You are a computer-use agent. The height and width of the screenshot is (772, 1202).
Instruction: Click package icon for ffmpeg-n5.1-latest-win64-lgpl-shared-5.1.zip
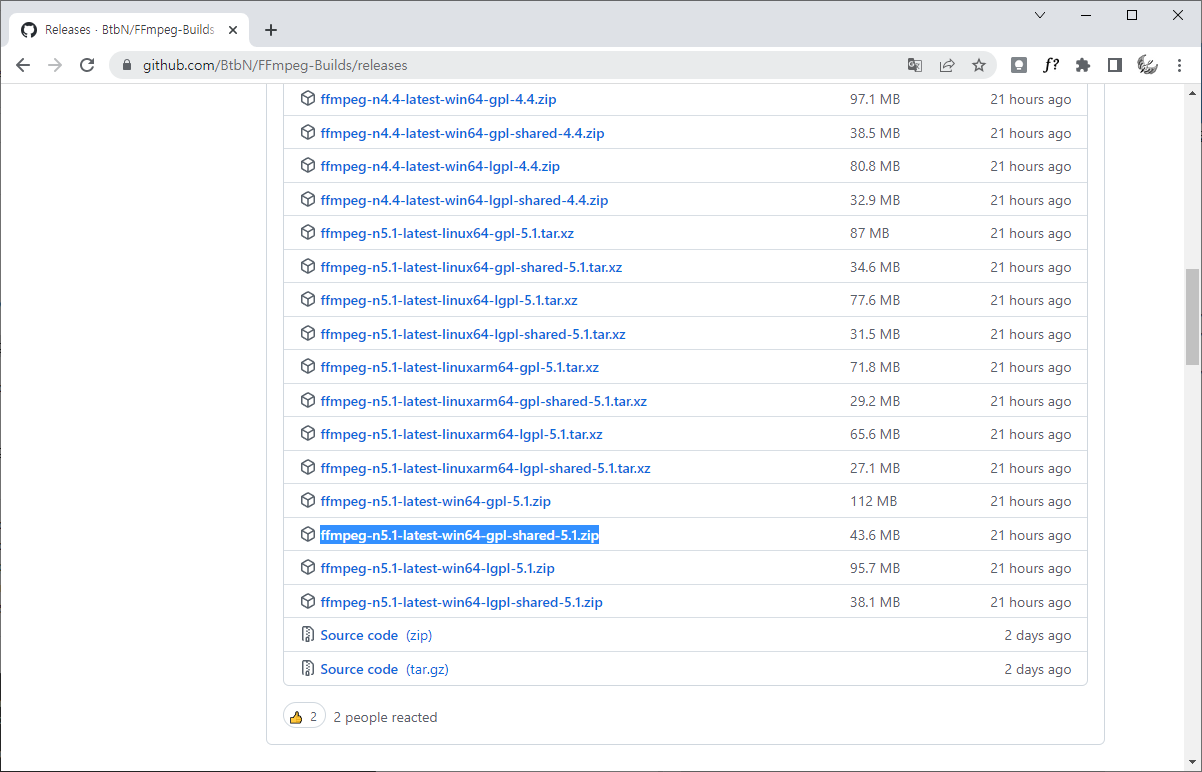click(x=308, y=602)
